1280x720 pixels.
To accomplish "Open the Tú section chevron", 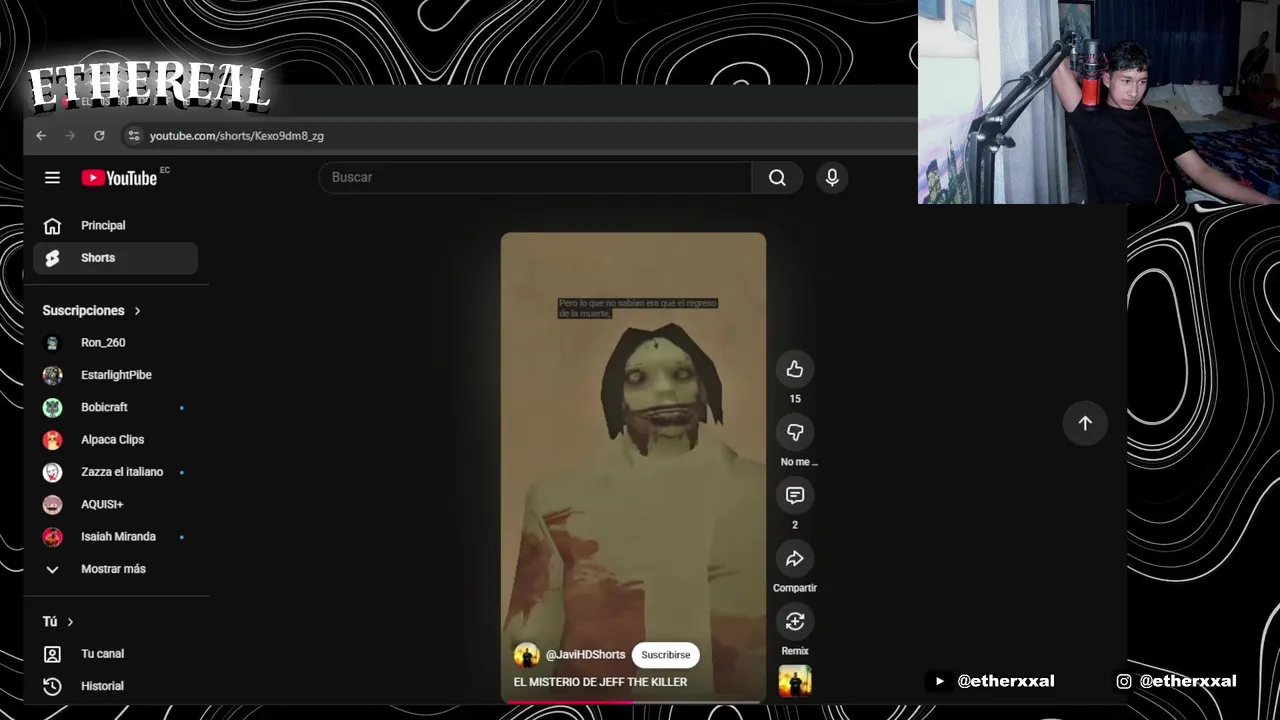I will [x=70, y=622].
